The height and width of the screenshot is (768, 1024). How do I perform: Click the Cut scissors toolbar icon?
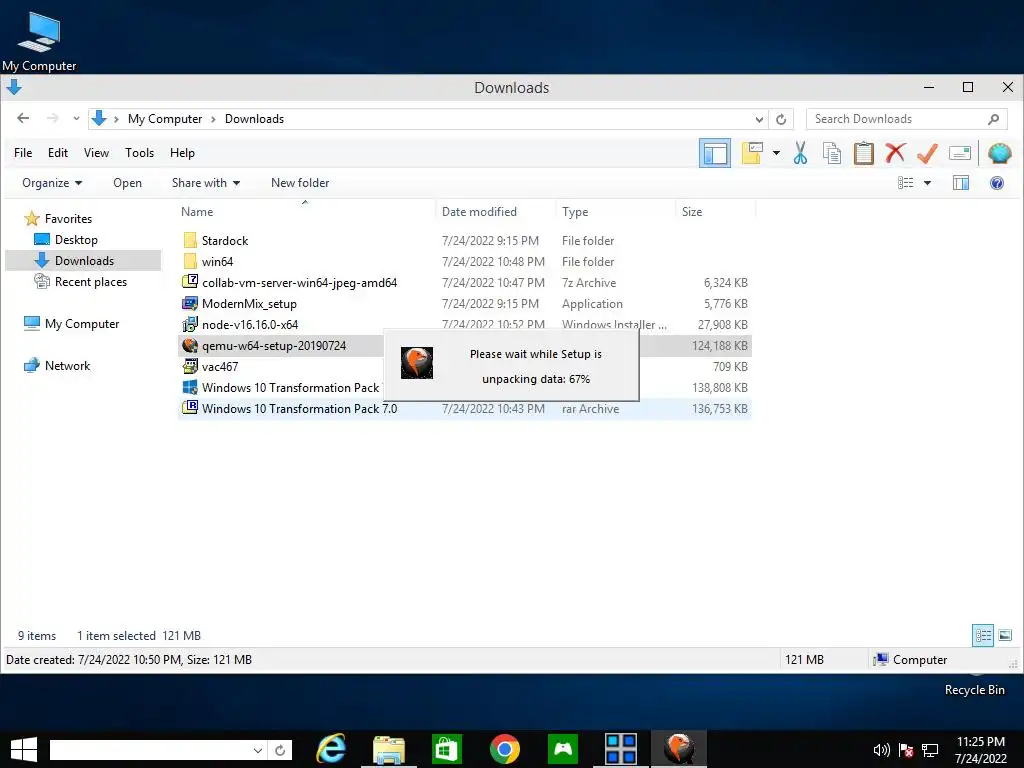[800, 153]
